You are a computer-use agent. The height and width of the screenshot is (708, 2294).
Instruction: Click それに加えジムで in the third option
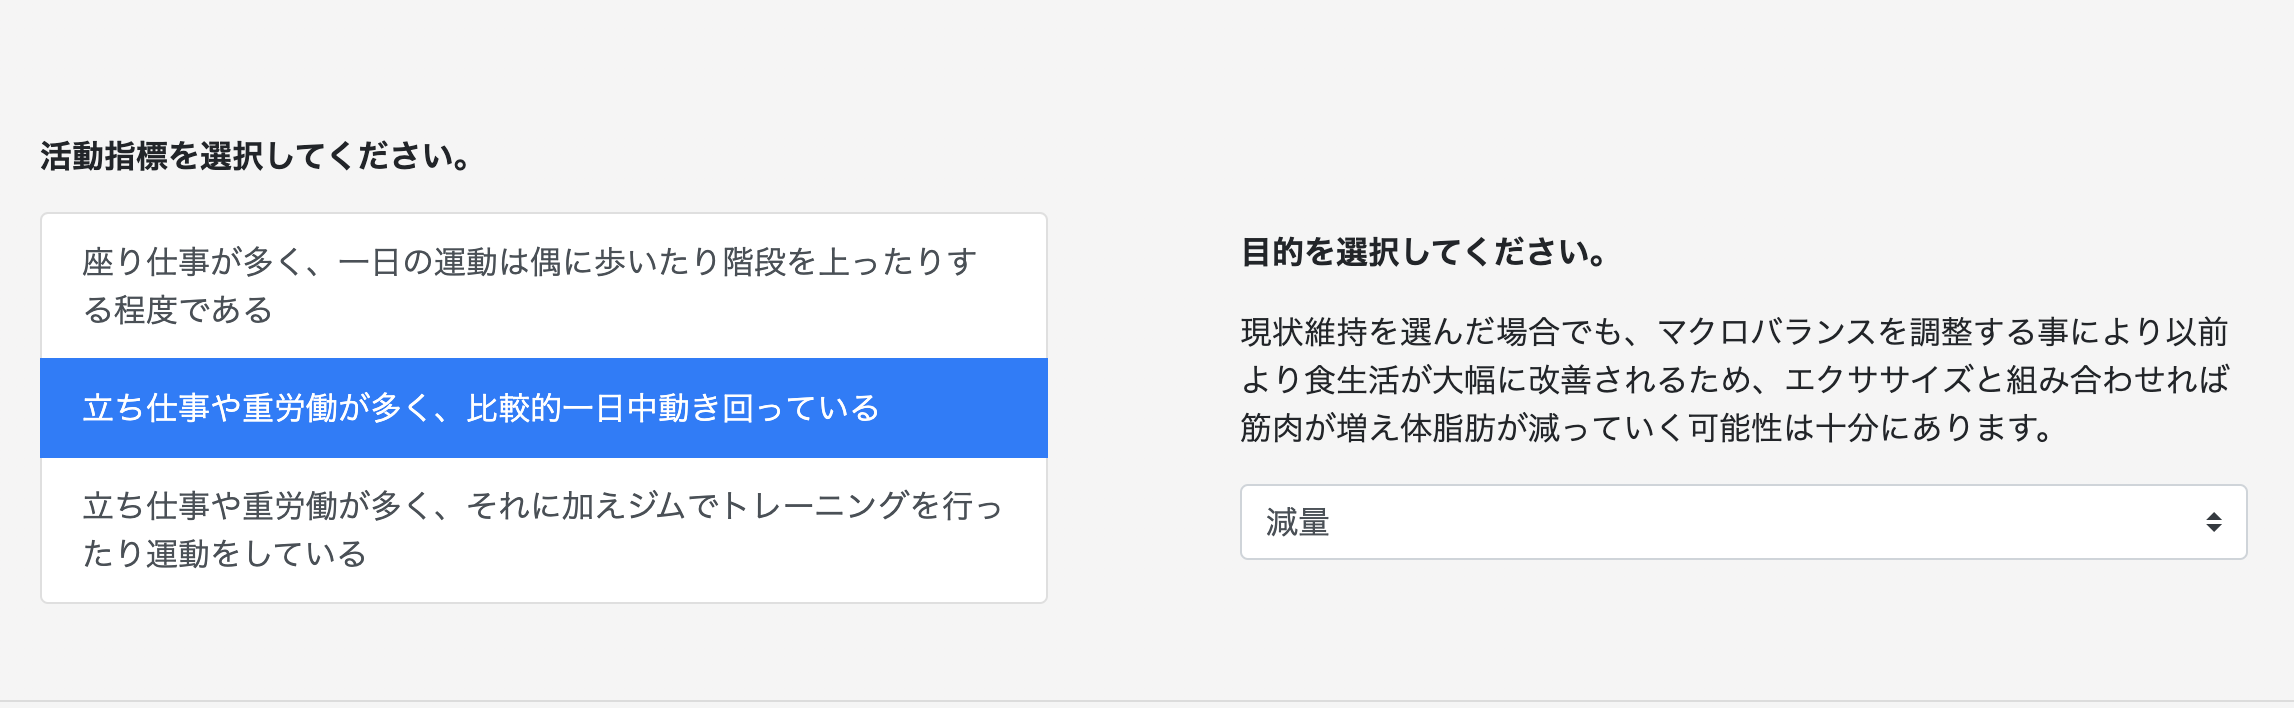pyautogui.click(x=592, y=506)
